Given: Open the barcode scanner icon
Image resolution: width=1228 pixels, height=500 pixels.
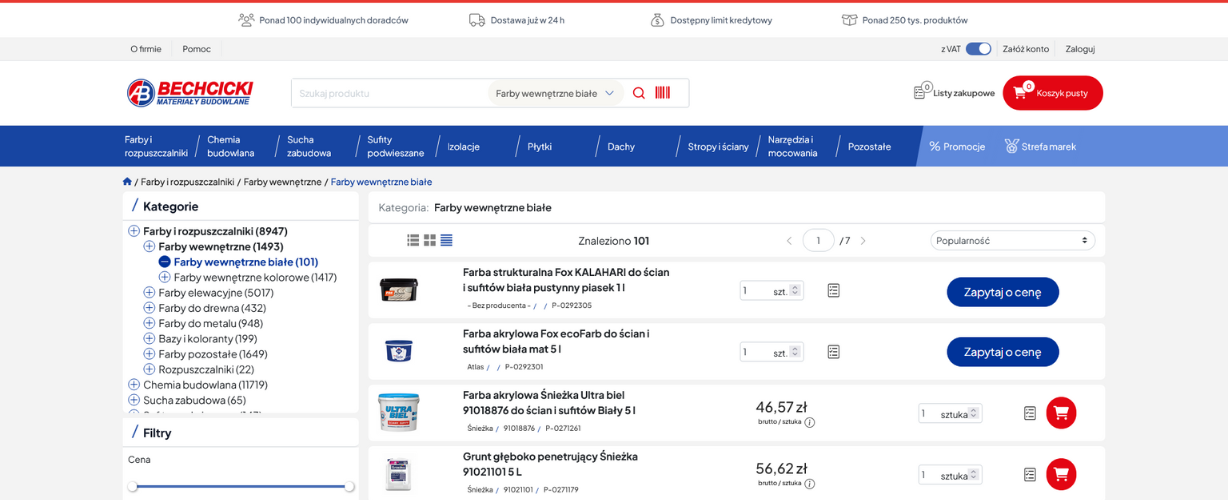Looking at the screenshot, I should [x=662, y=93].
